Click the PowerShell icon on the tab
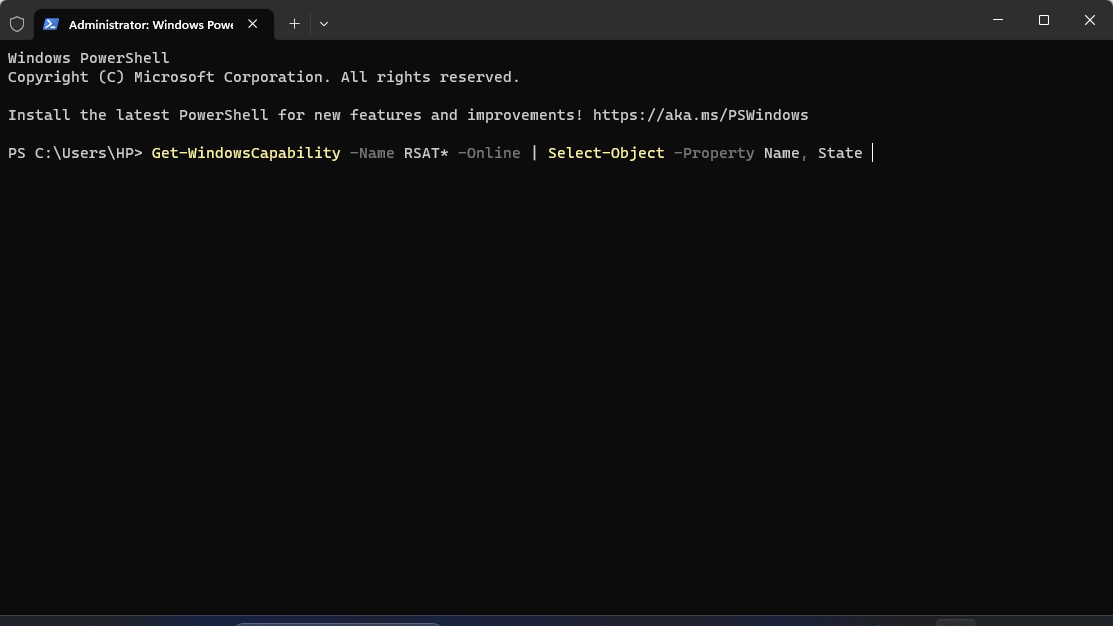 (x=50, y=24)
